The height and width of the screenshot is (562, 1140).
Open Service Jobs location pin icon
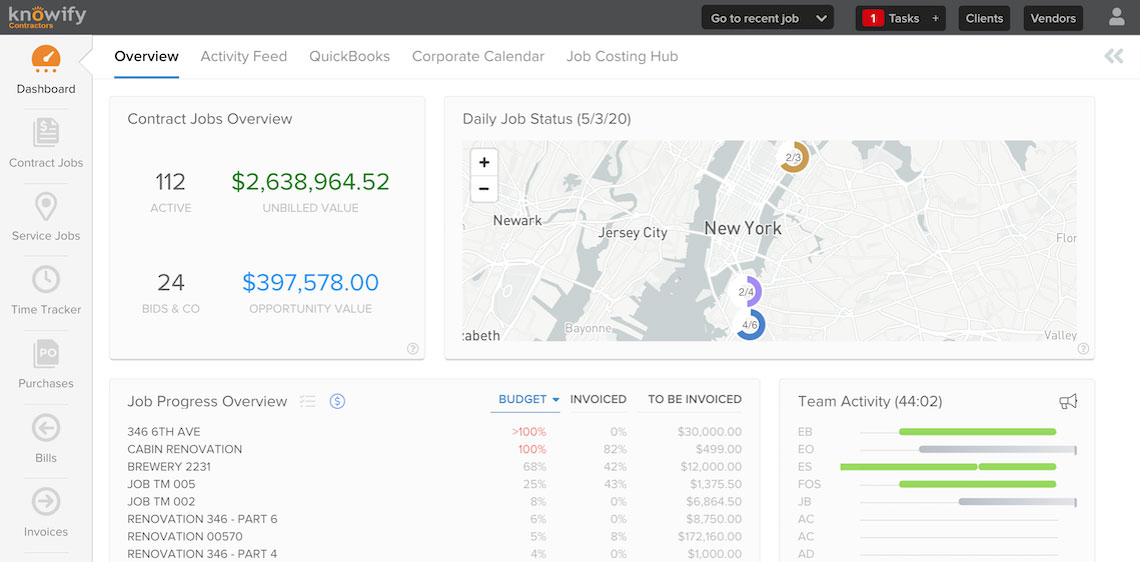coord(46,206)
